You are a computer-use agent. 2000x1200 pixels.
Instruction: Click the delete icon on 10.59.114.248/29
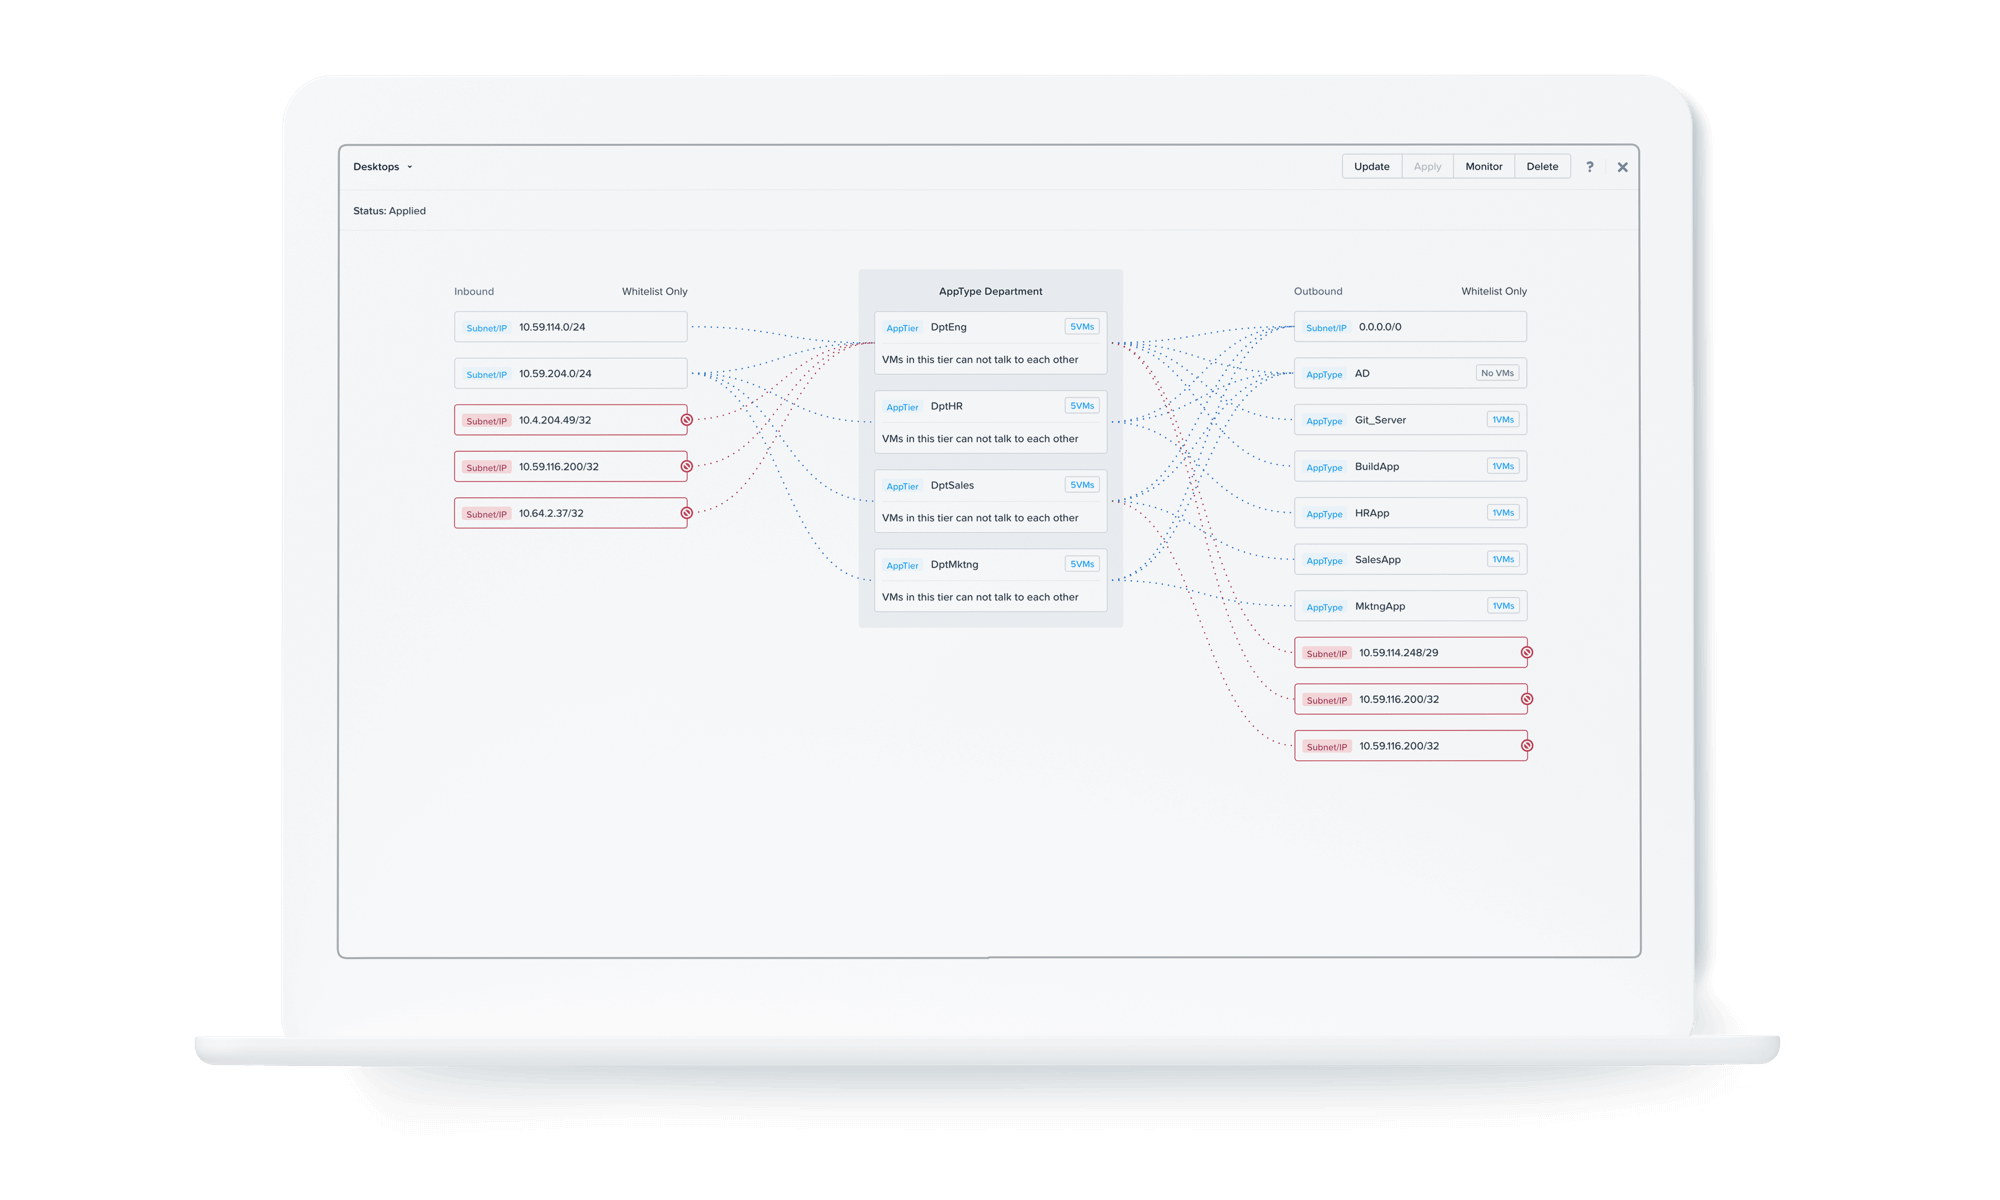[1529, 653]
